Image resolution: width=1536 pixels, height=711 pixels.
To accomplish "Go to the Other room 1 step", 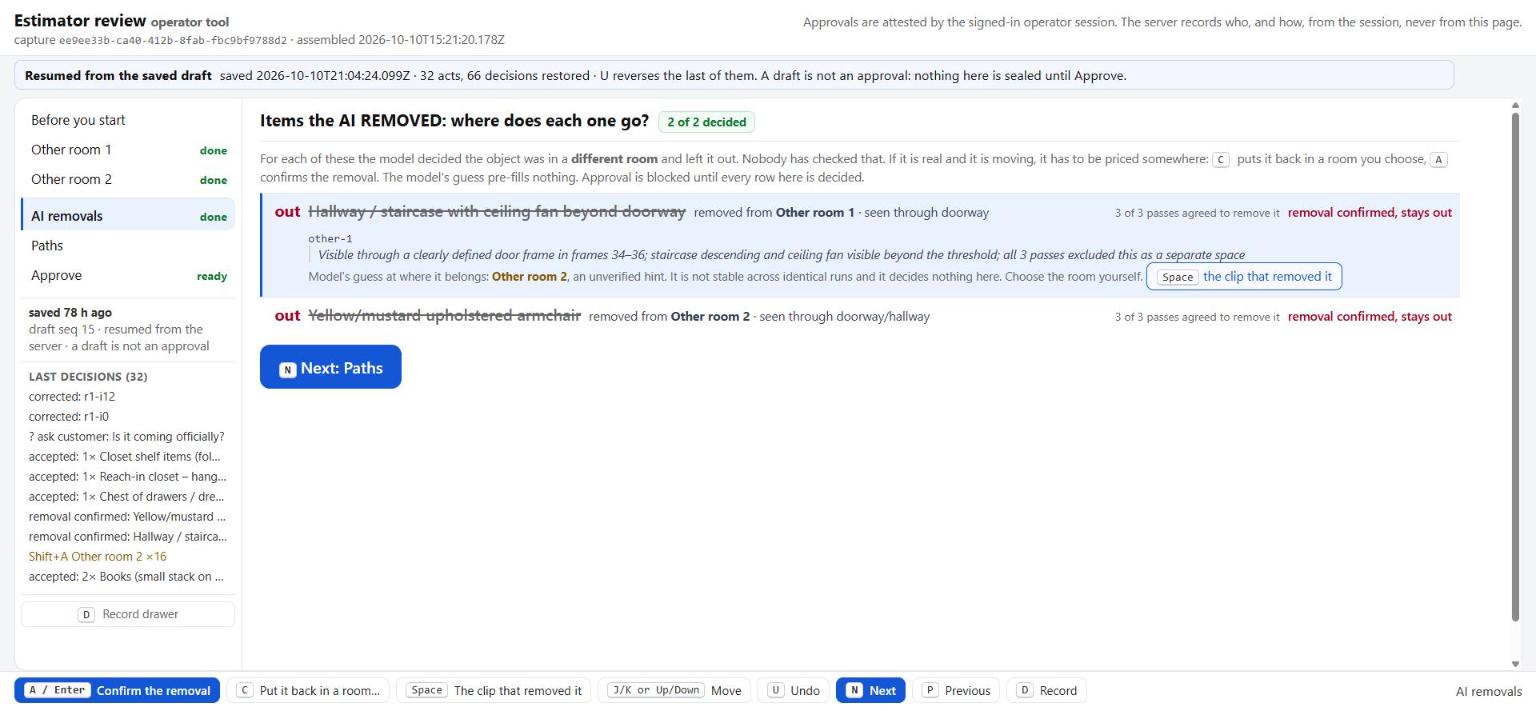I will tap(128, 150).
